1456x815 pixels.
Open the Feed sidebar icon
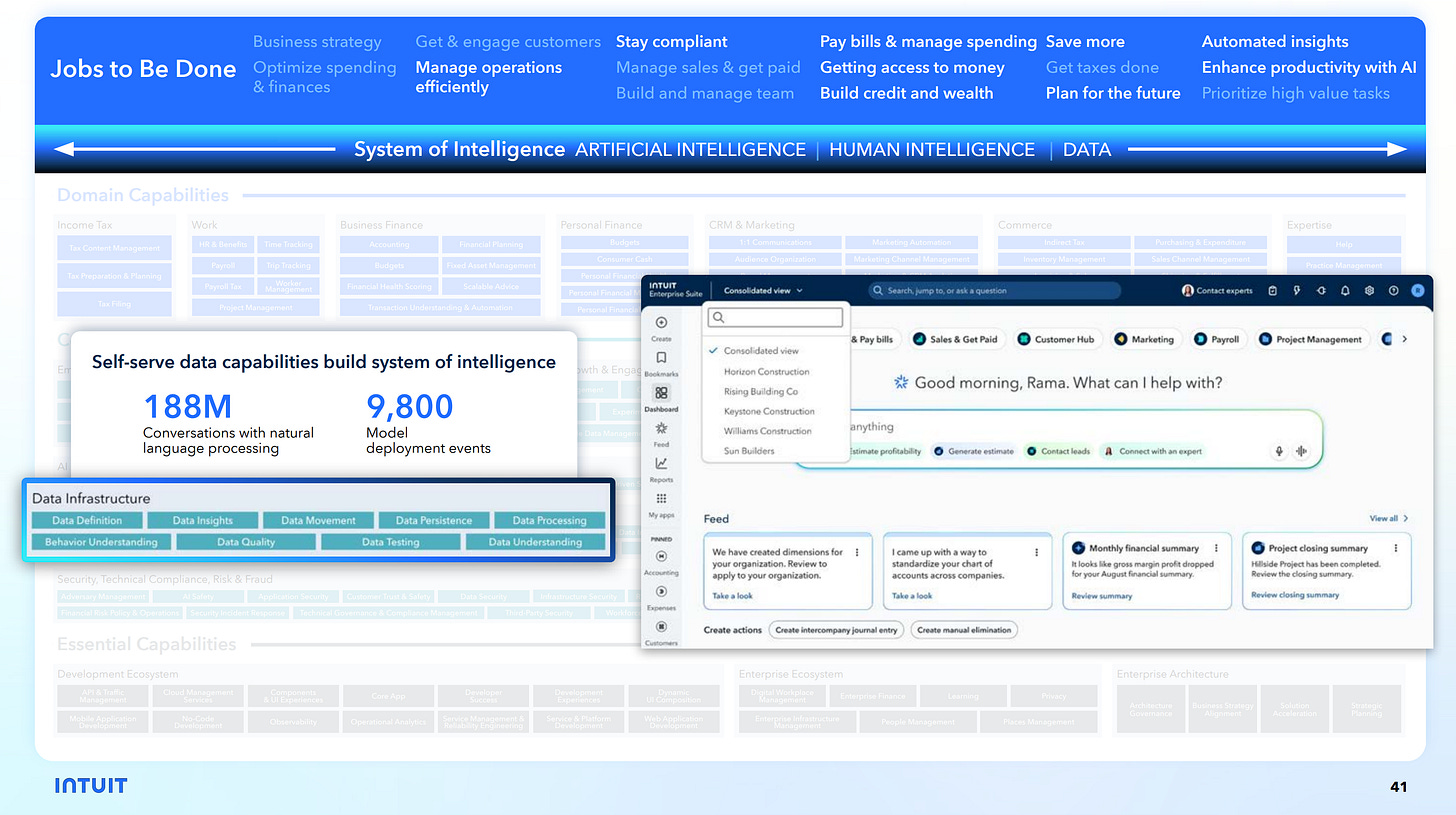click(661, 428)
